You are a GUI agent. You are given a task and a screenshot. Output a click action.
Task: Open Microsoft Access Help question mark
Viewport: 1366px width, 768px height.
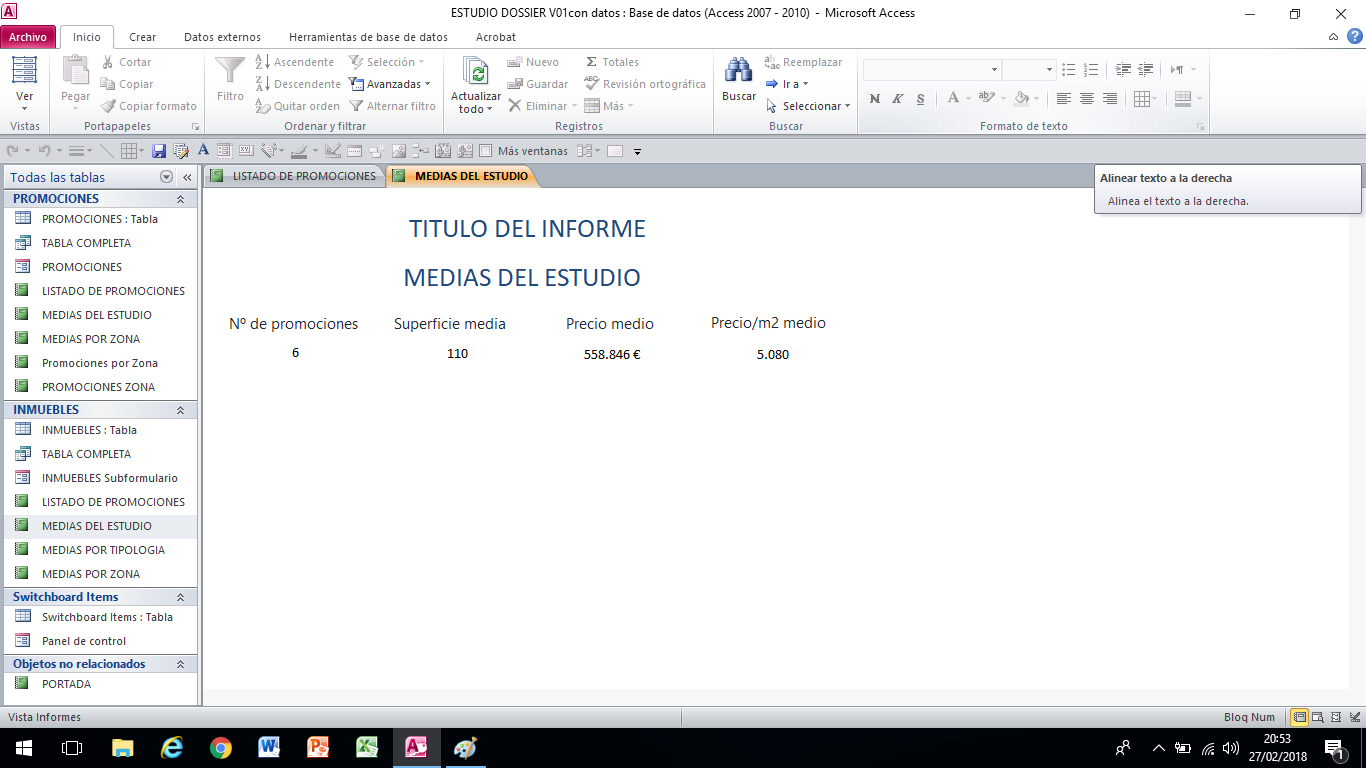coord(1355,36)
